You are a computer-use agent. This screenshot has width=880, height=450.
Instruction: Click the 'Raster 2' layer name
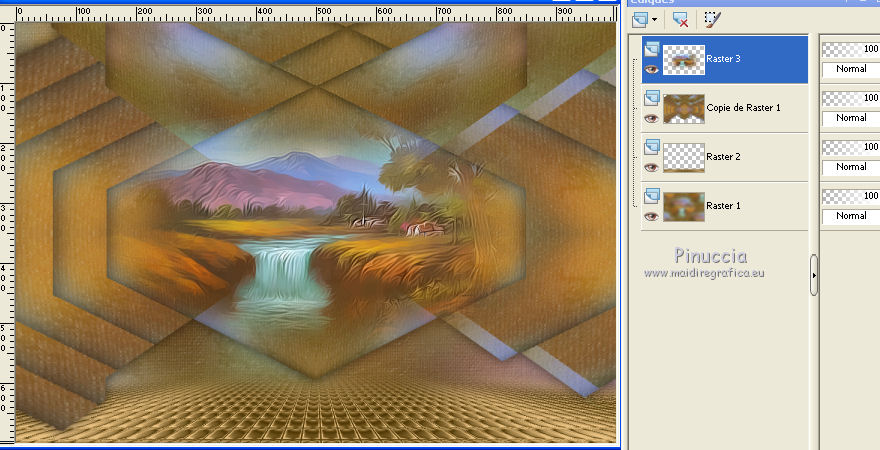[723, 157]
